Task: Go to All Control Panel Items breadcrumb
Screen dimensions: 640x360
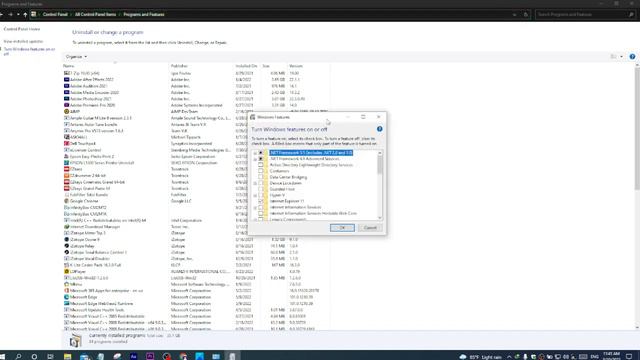Action: pyautogui.click(x=96, y=14)
